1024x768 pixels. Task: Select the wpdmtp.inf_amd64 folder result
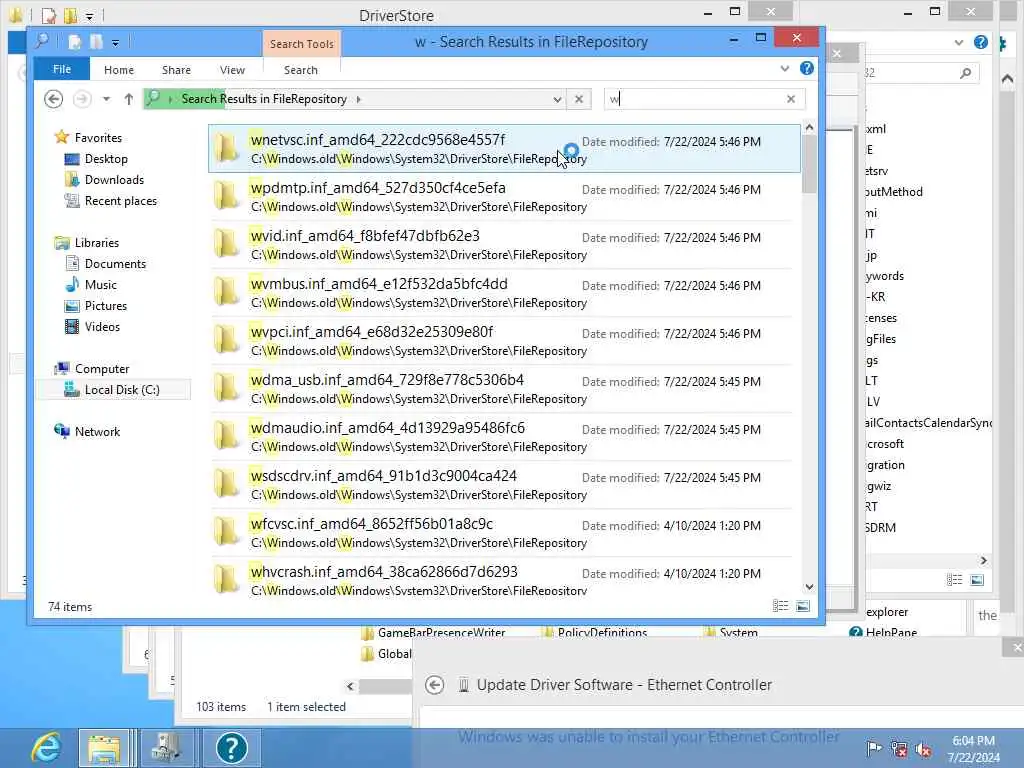tap(504, 197)
